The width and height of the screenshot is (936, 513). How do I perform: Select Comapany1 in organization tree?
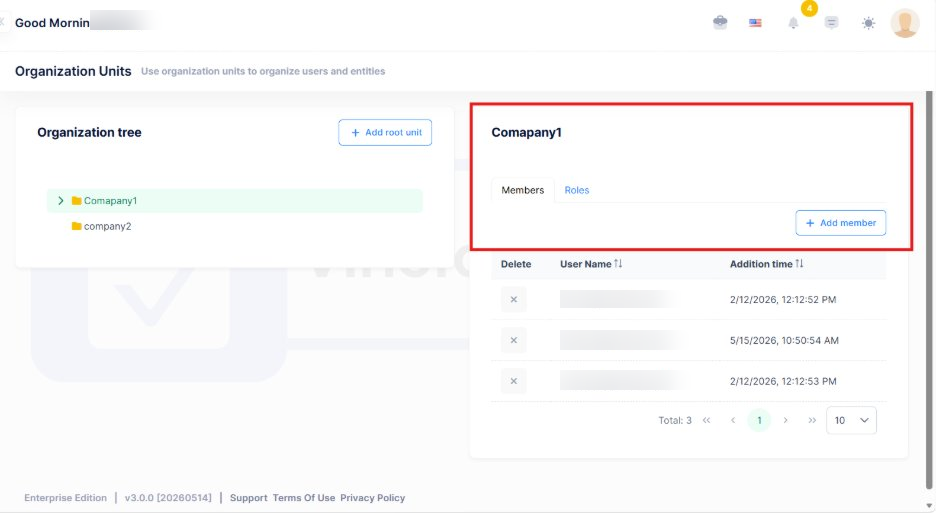(235, 201)
